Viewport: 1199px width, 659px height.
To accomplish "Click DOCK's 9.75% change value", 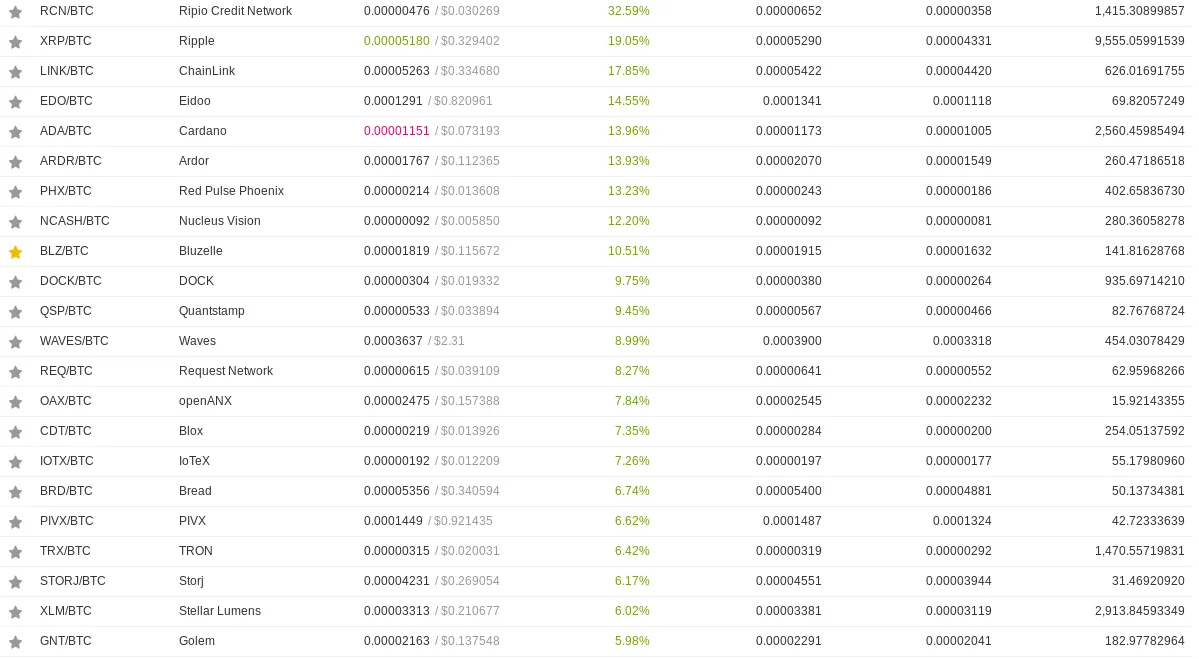I will [x=632, y=281].
